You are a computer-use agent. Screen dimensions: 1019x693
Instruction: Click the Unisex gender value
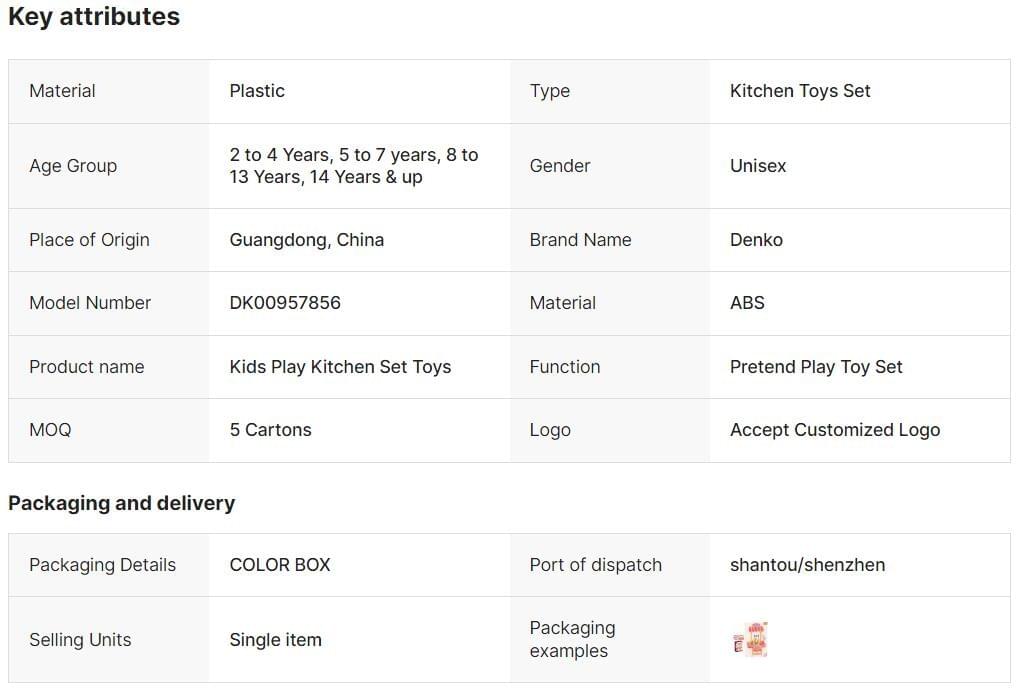pos(758,166)
